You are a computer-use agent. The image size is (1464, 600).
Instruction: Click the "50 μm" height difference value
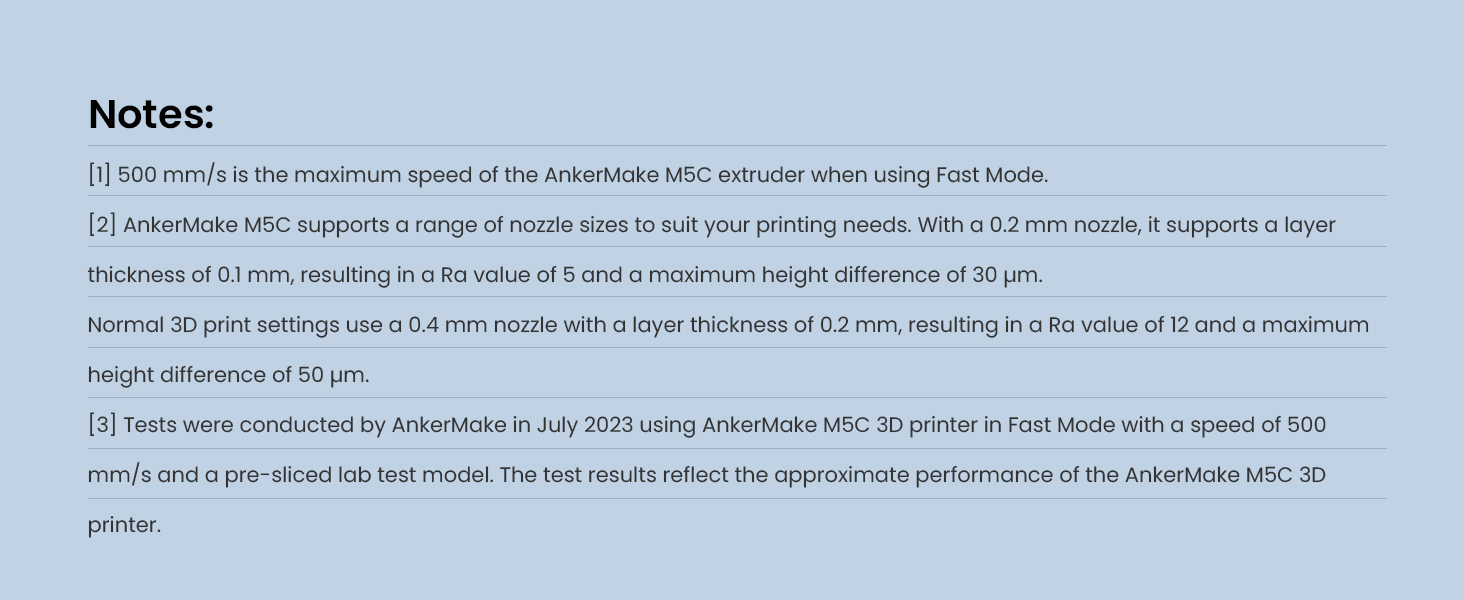(x=333, y=375)
